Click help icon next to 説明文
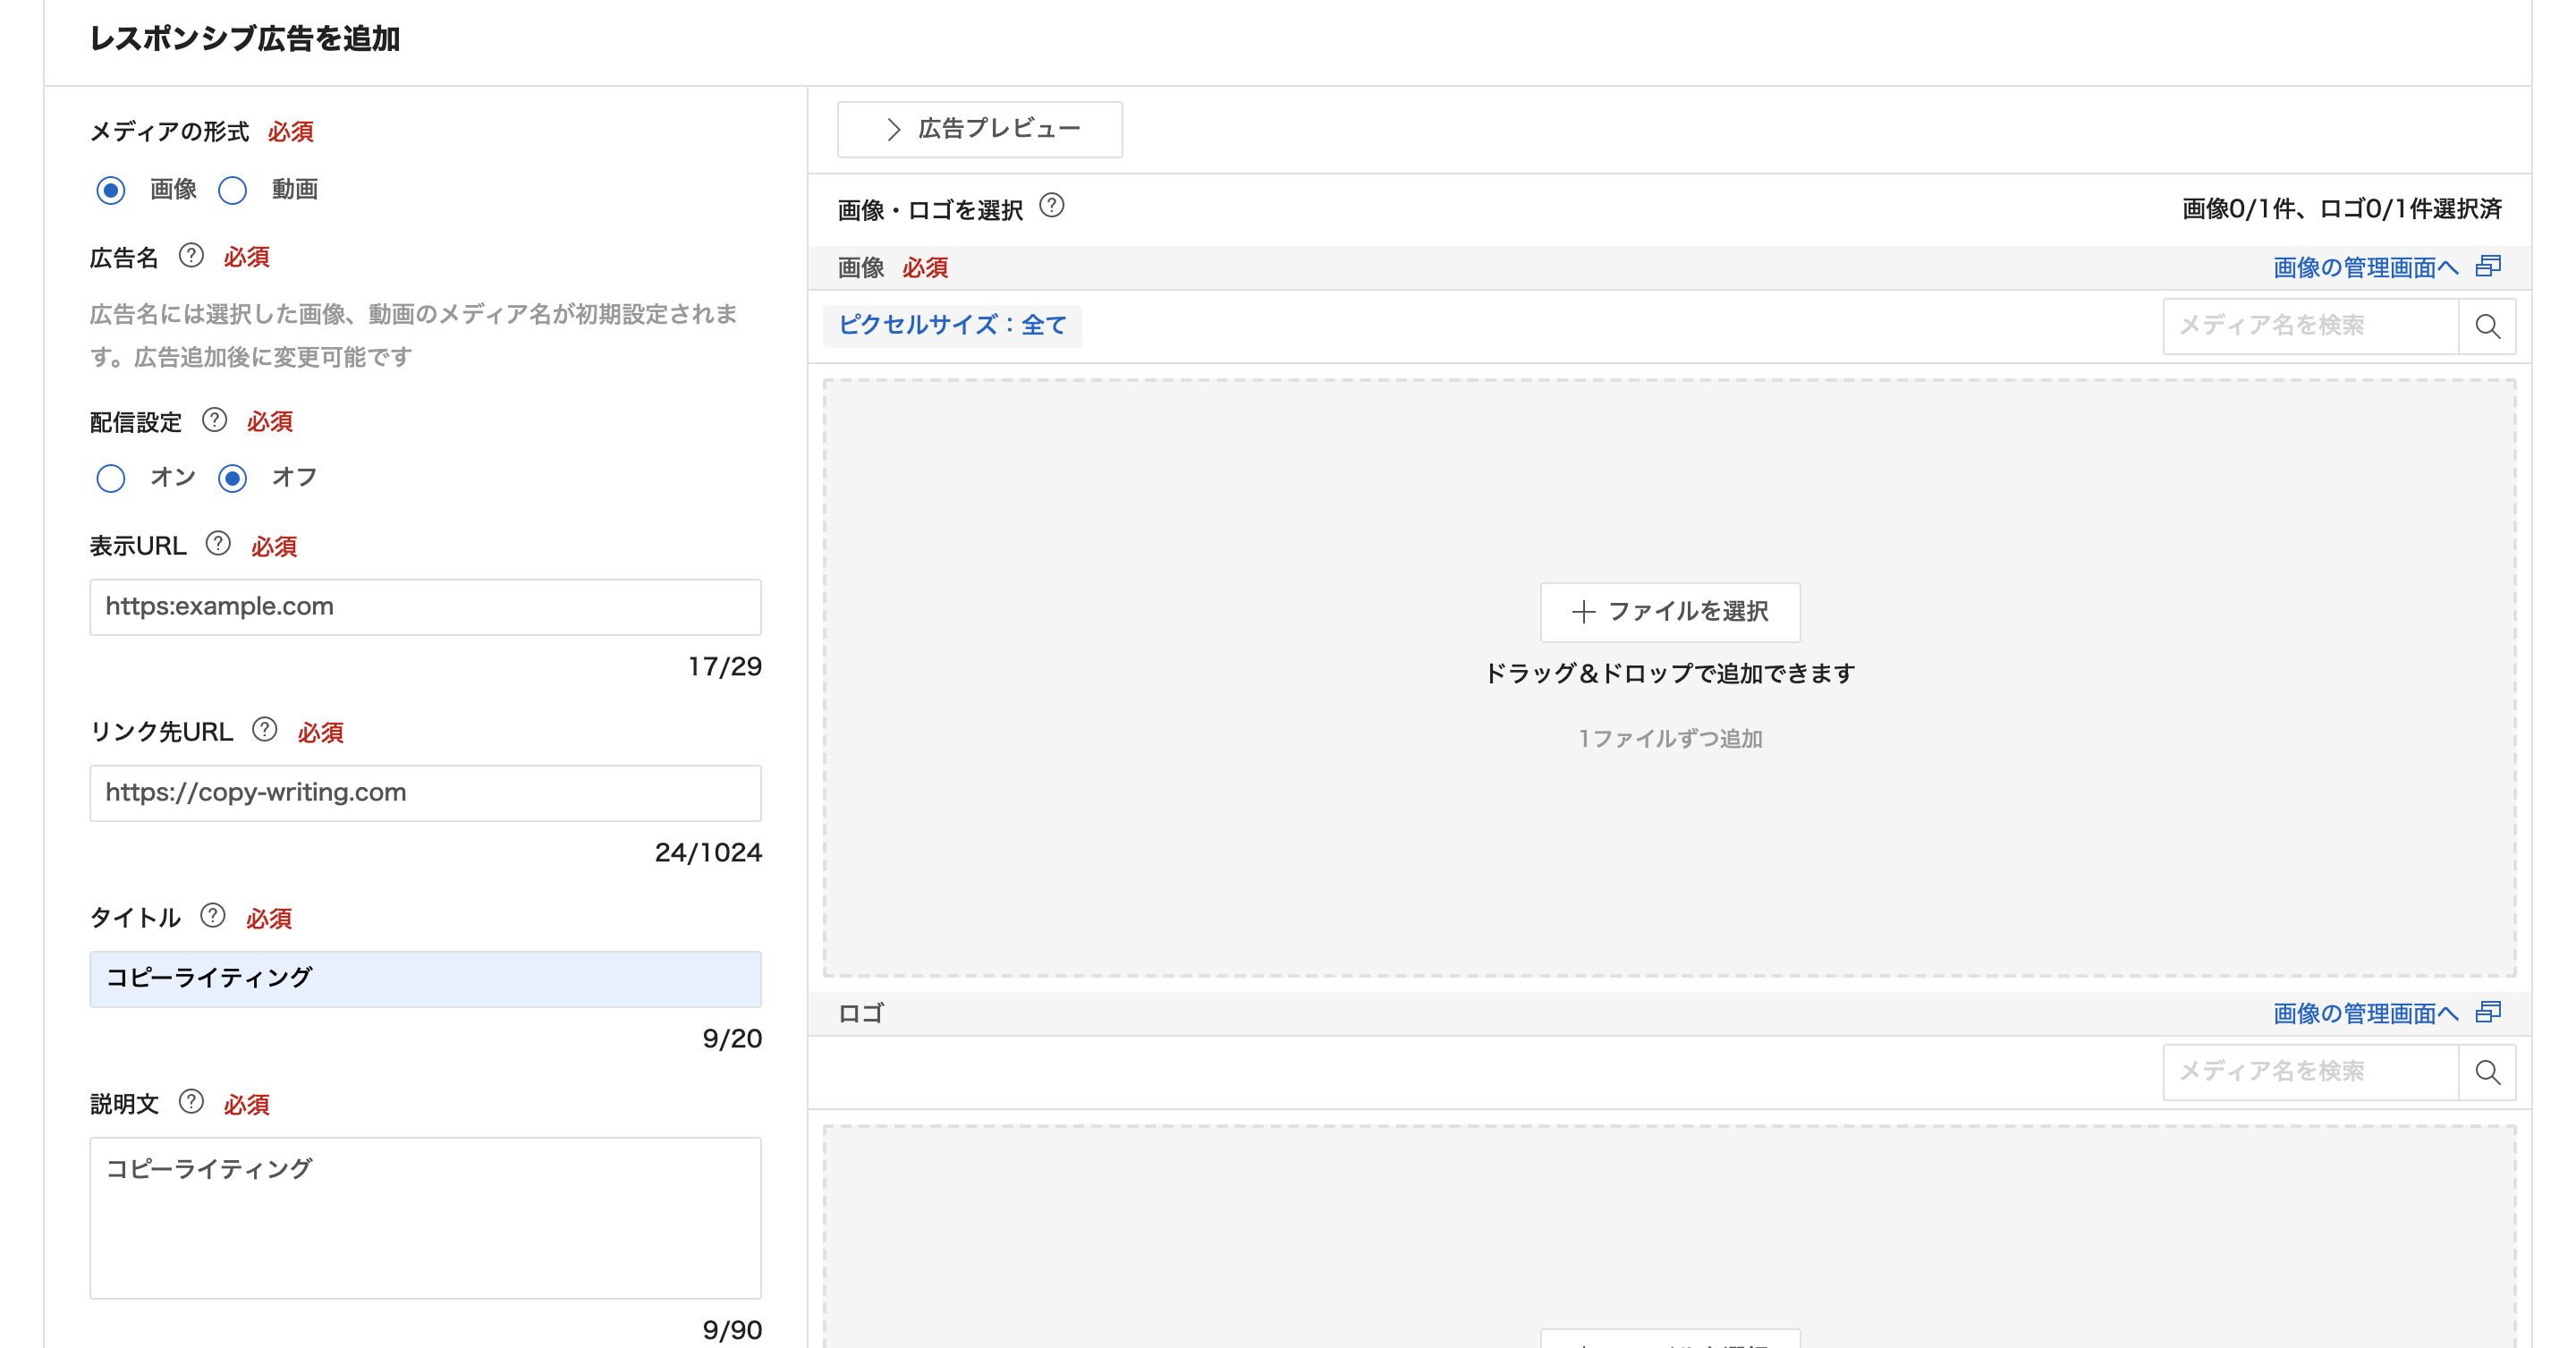 coord(191,1102)
